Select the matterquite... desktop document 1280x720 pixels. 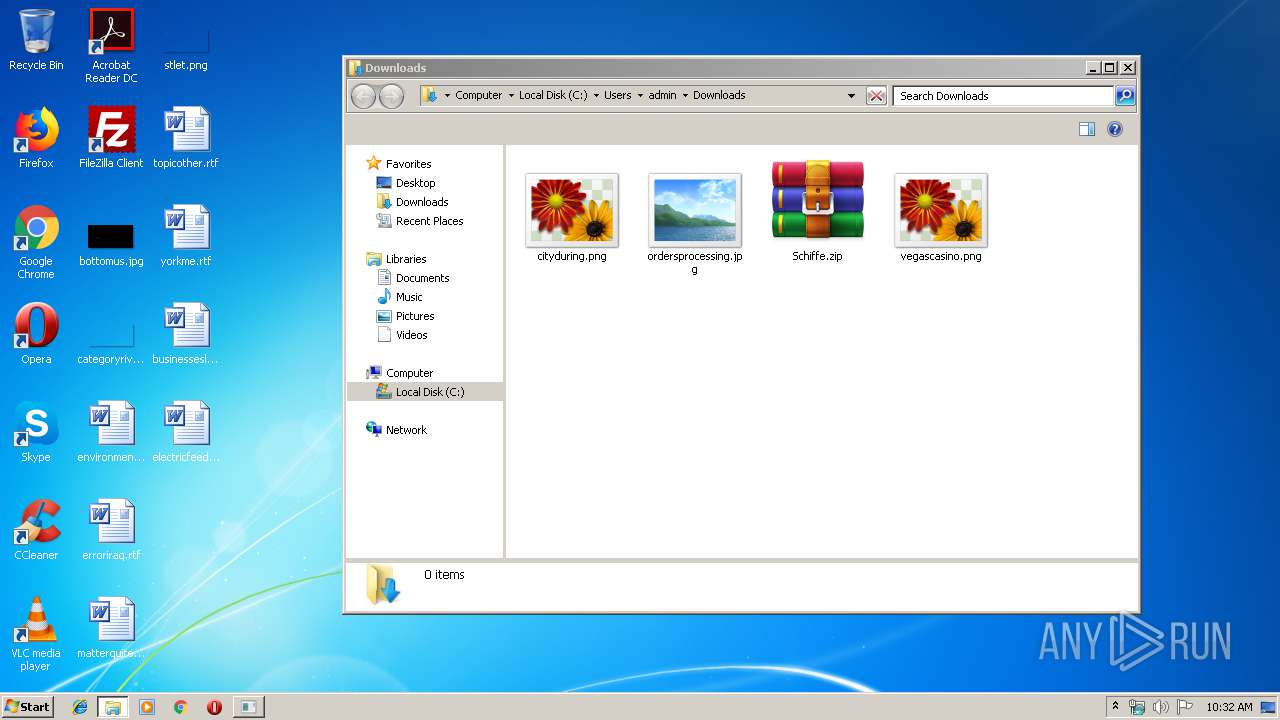111,629
